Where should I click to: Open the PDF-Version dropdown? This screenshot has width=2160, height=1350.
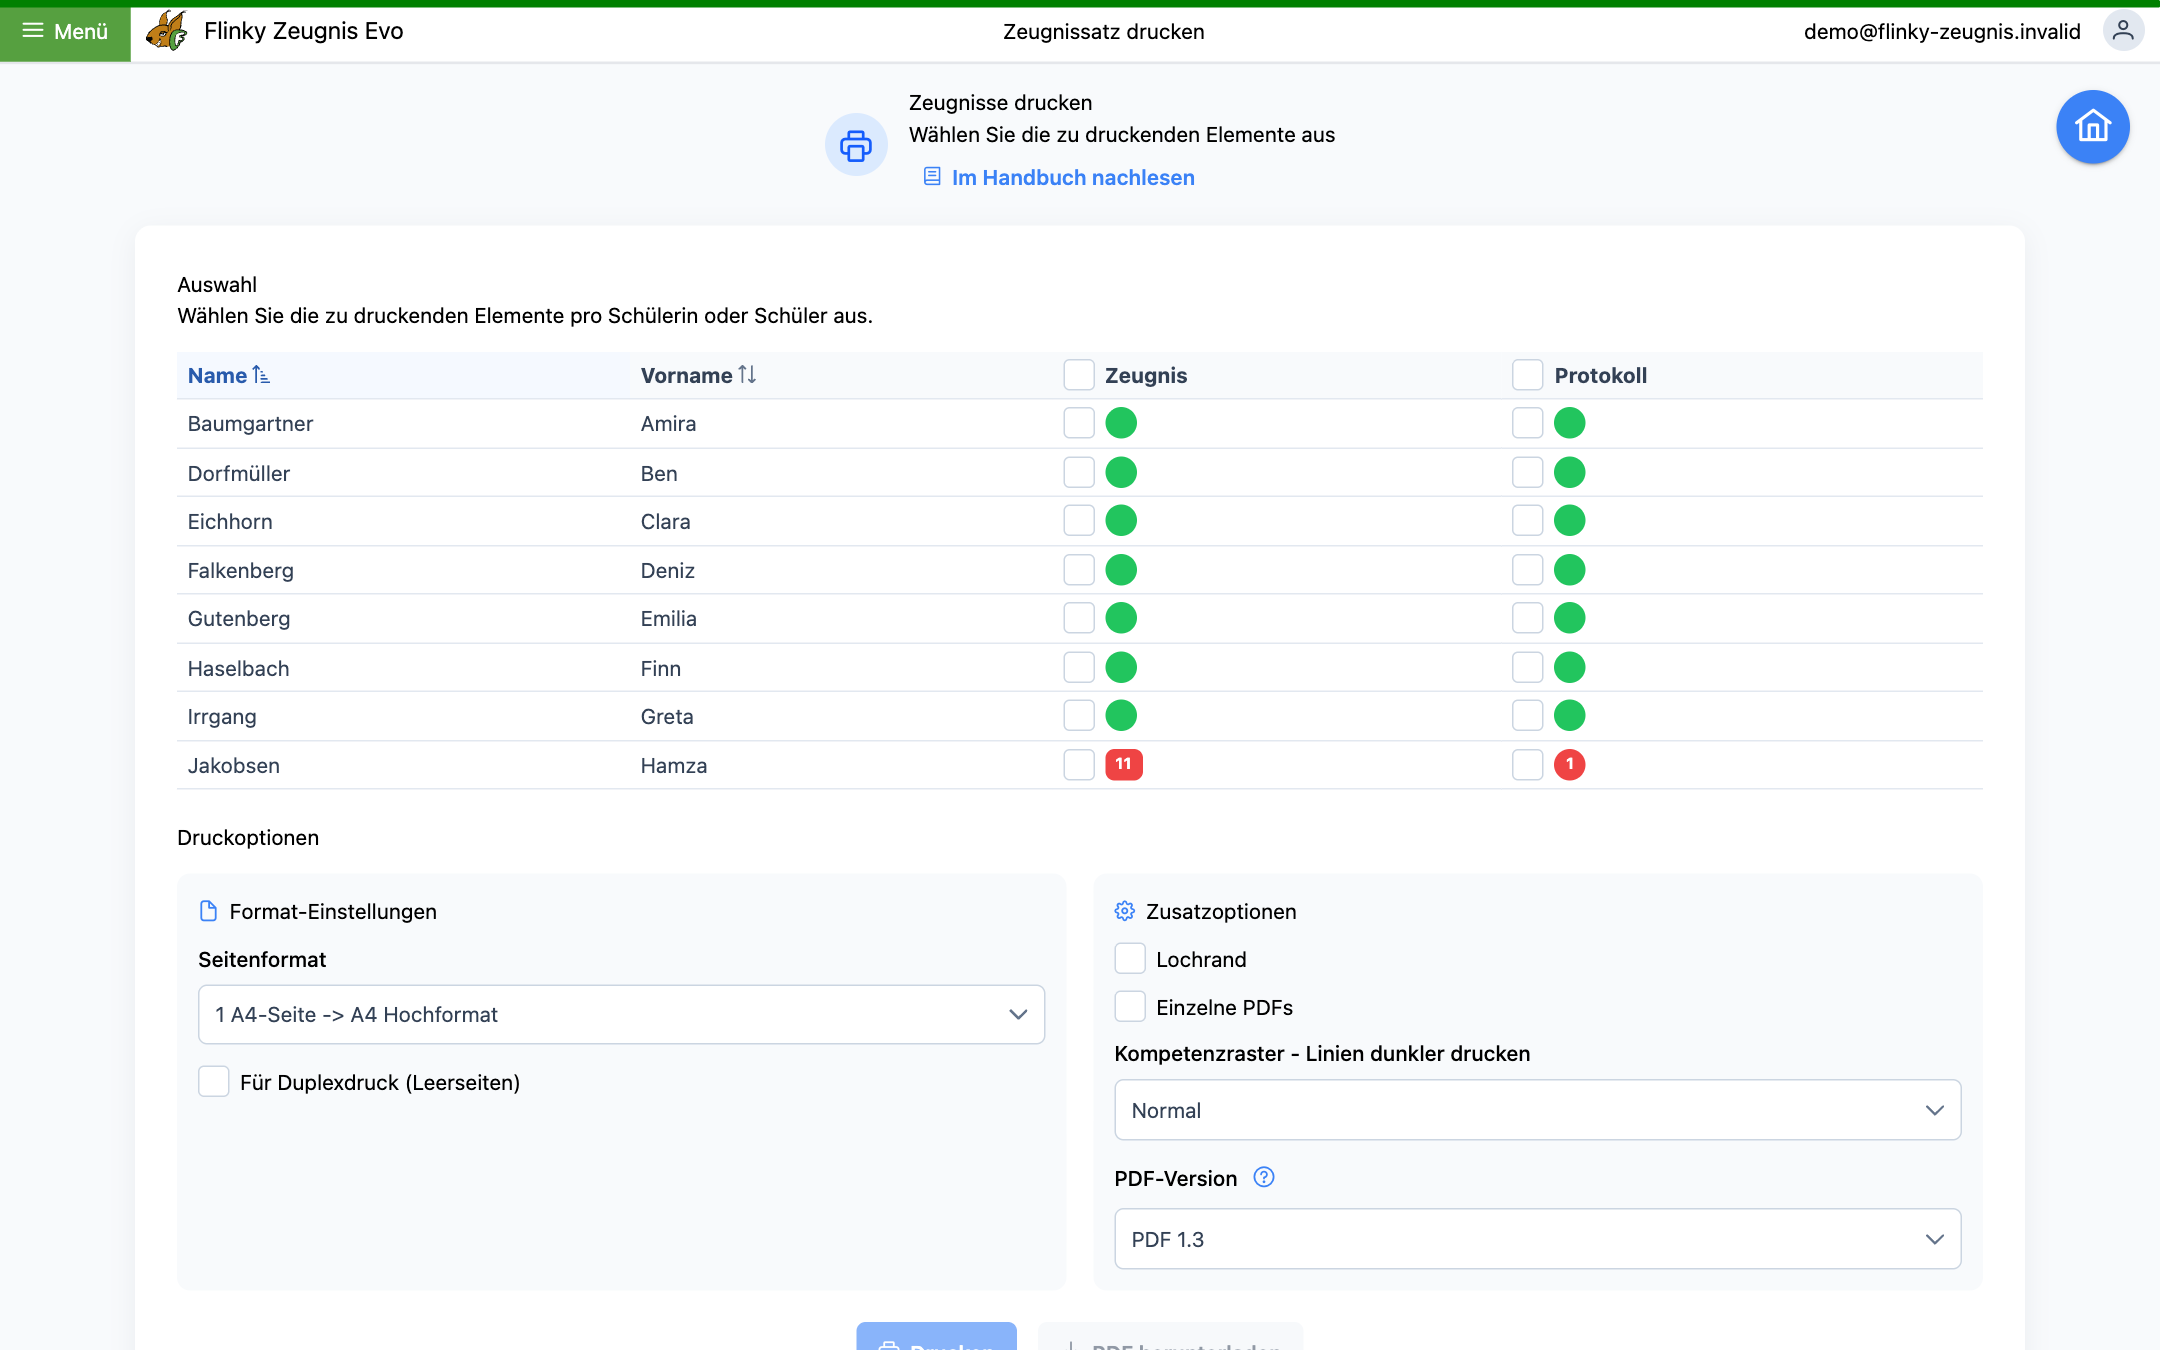coord(1537,1239)
